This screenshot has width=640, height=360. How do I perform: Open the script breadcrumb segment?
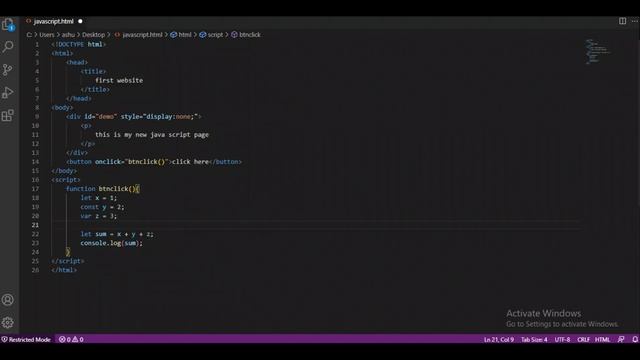click(x=211, y=35)
